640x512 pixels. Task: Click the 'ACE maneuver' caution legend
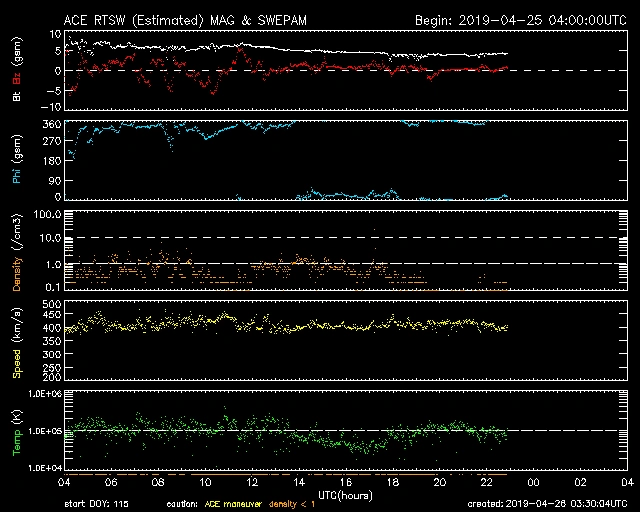click(x=233, y=504)
